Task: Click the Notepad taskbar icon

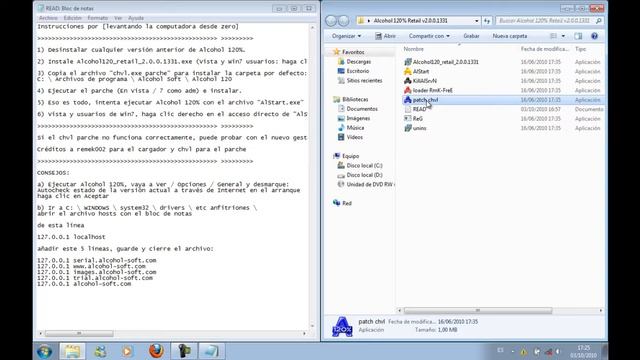Action: click(211, 351)
